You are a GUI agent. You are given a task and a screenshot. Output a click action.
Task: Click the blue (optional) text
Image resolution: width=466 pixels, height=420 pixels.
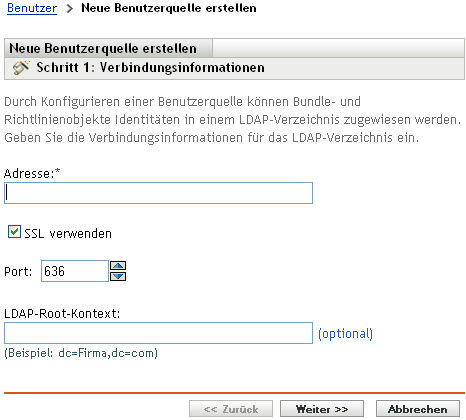click(x=345, y=334)
